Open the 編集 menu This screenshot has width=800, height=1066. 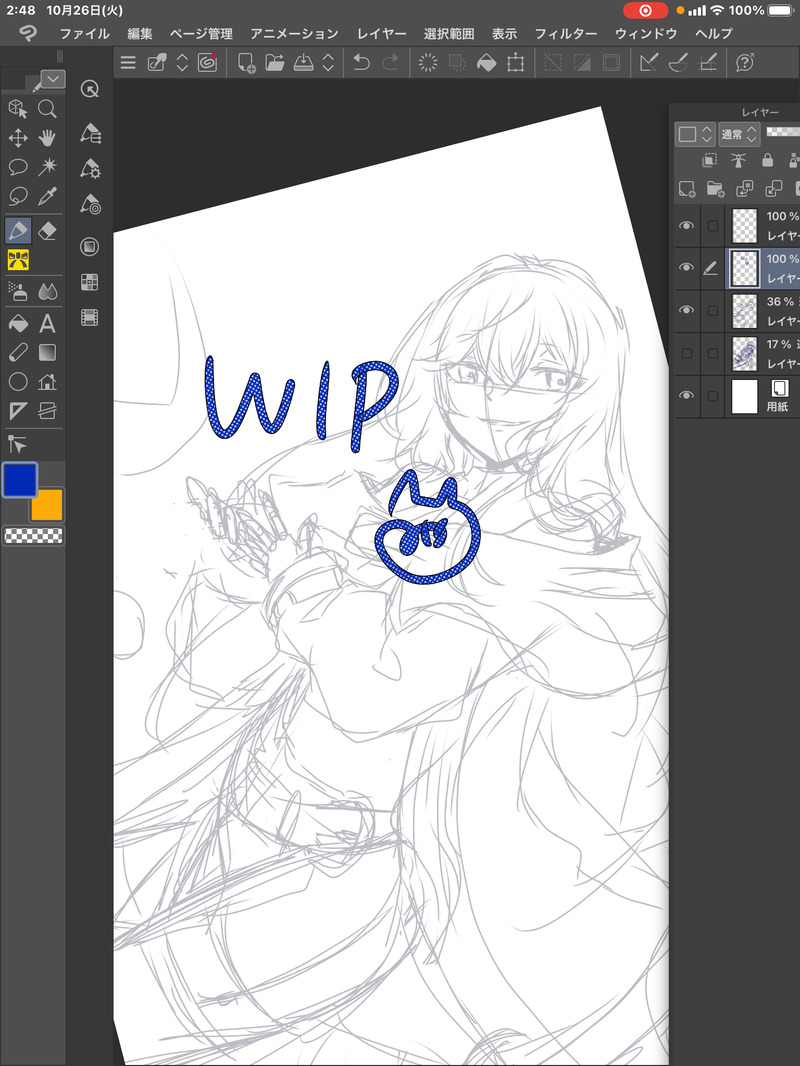pyautogui.click(x=140, y=33)
